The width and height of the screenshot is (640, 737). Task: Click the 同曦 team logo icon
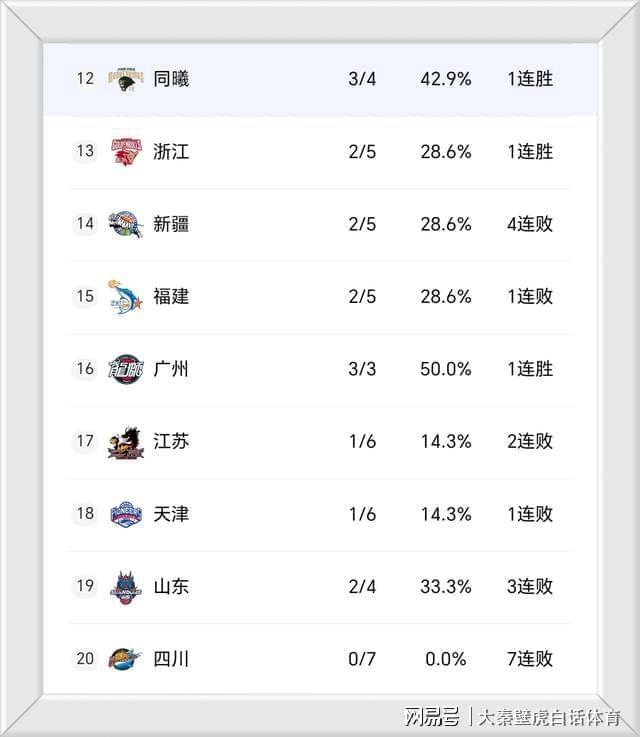click(126, 78)
